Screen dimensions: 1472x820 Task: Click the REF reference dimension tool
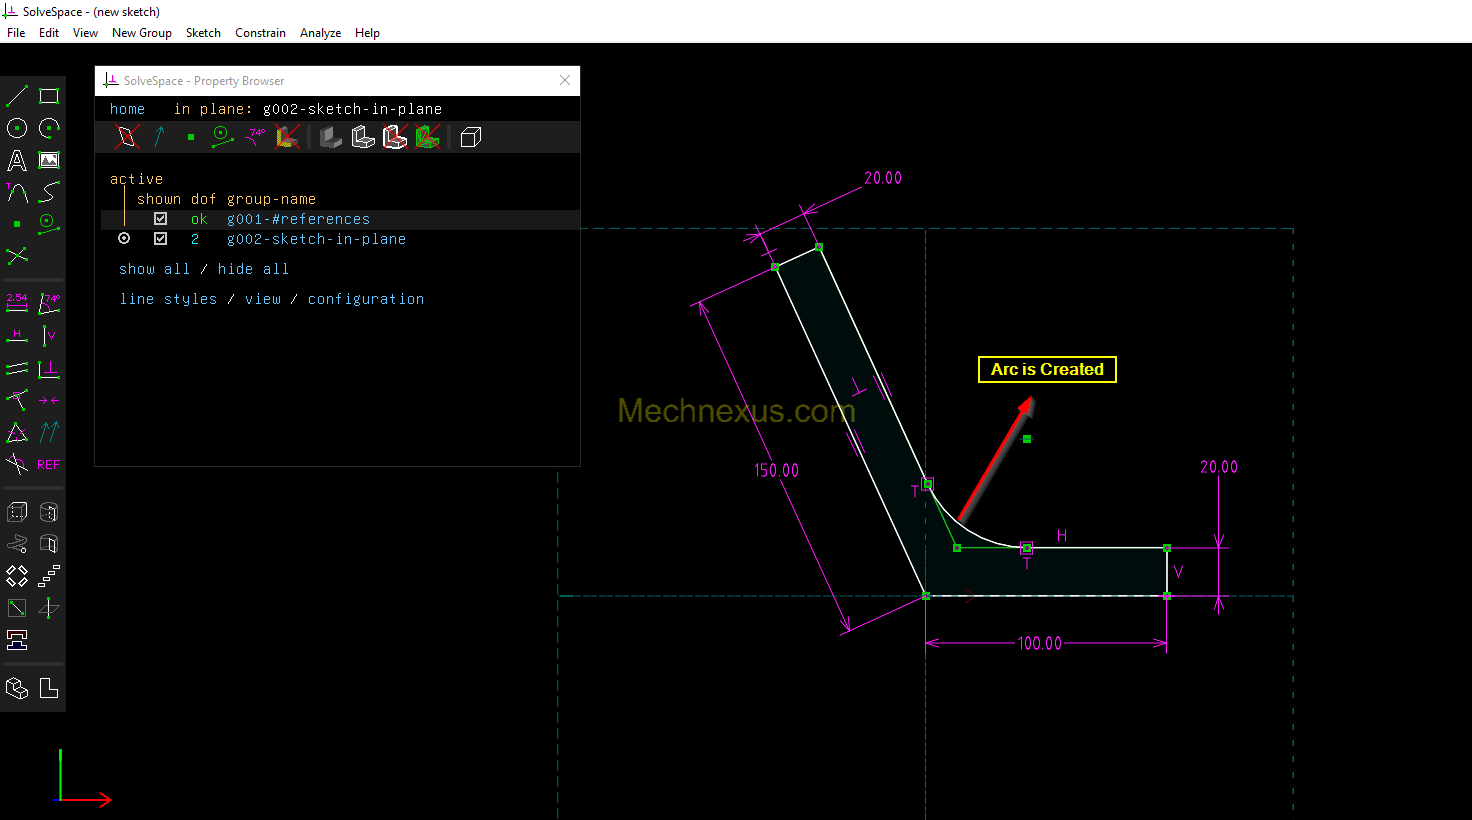pos(49,465)
